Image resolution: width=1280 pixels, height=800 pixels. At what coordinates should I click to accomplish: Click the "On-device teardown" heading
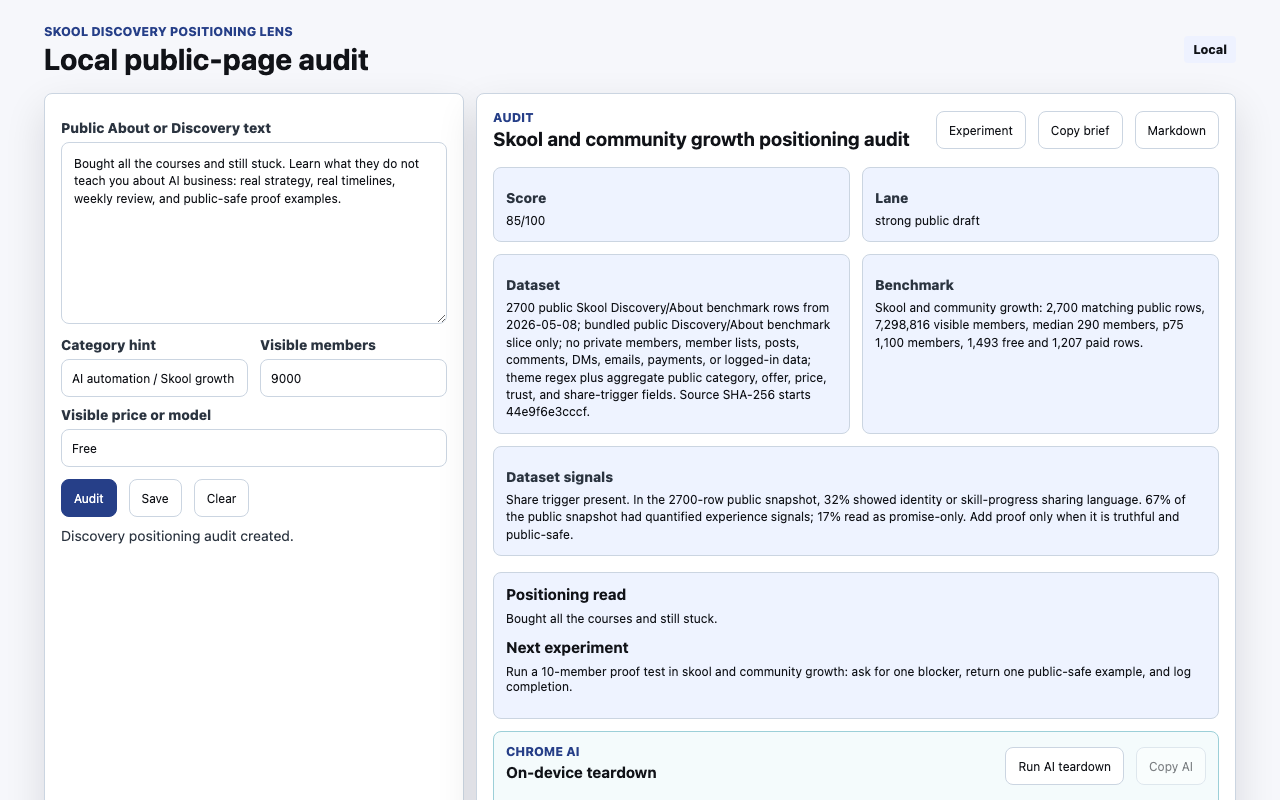[581, 773]
